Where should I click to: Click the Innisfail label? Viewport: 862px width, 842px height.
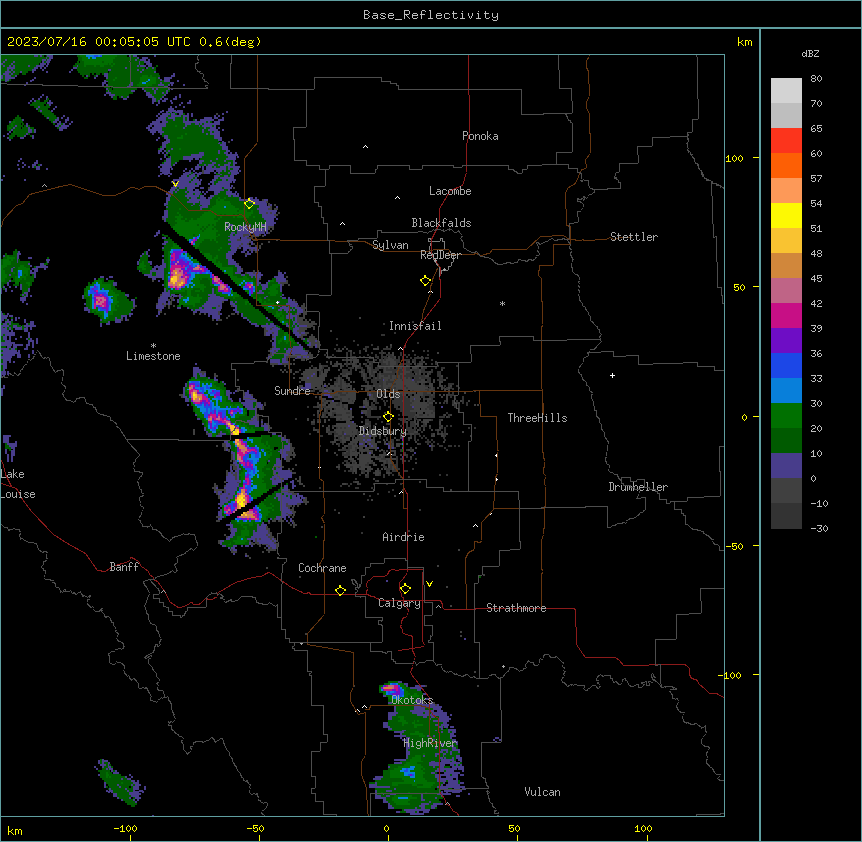point(415,326)
